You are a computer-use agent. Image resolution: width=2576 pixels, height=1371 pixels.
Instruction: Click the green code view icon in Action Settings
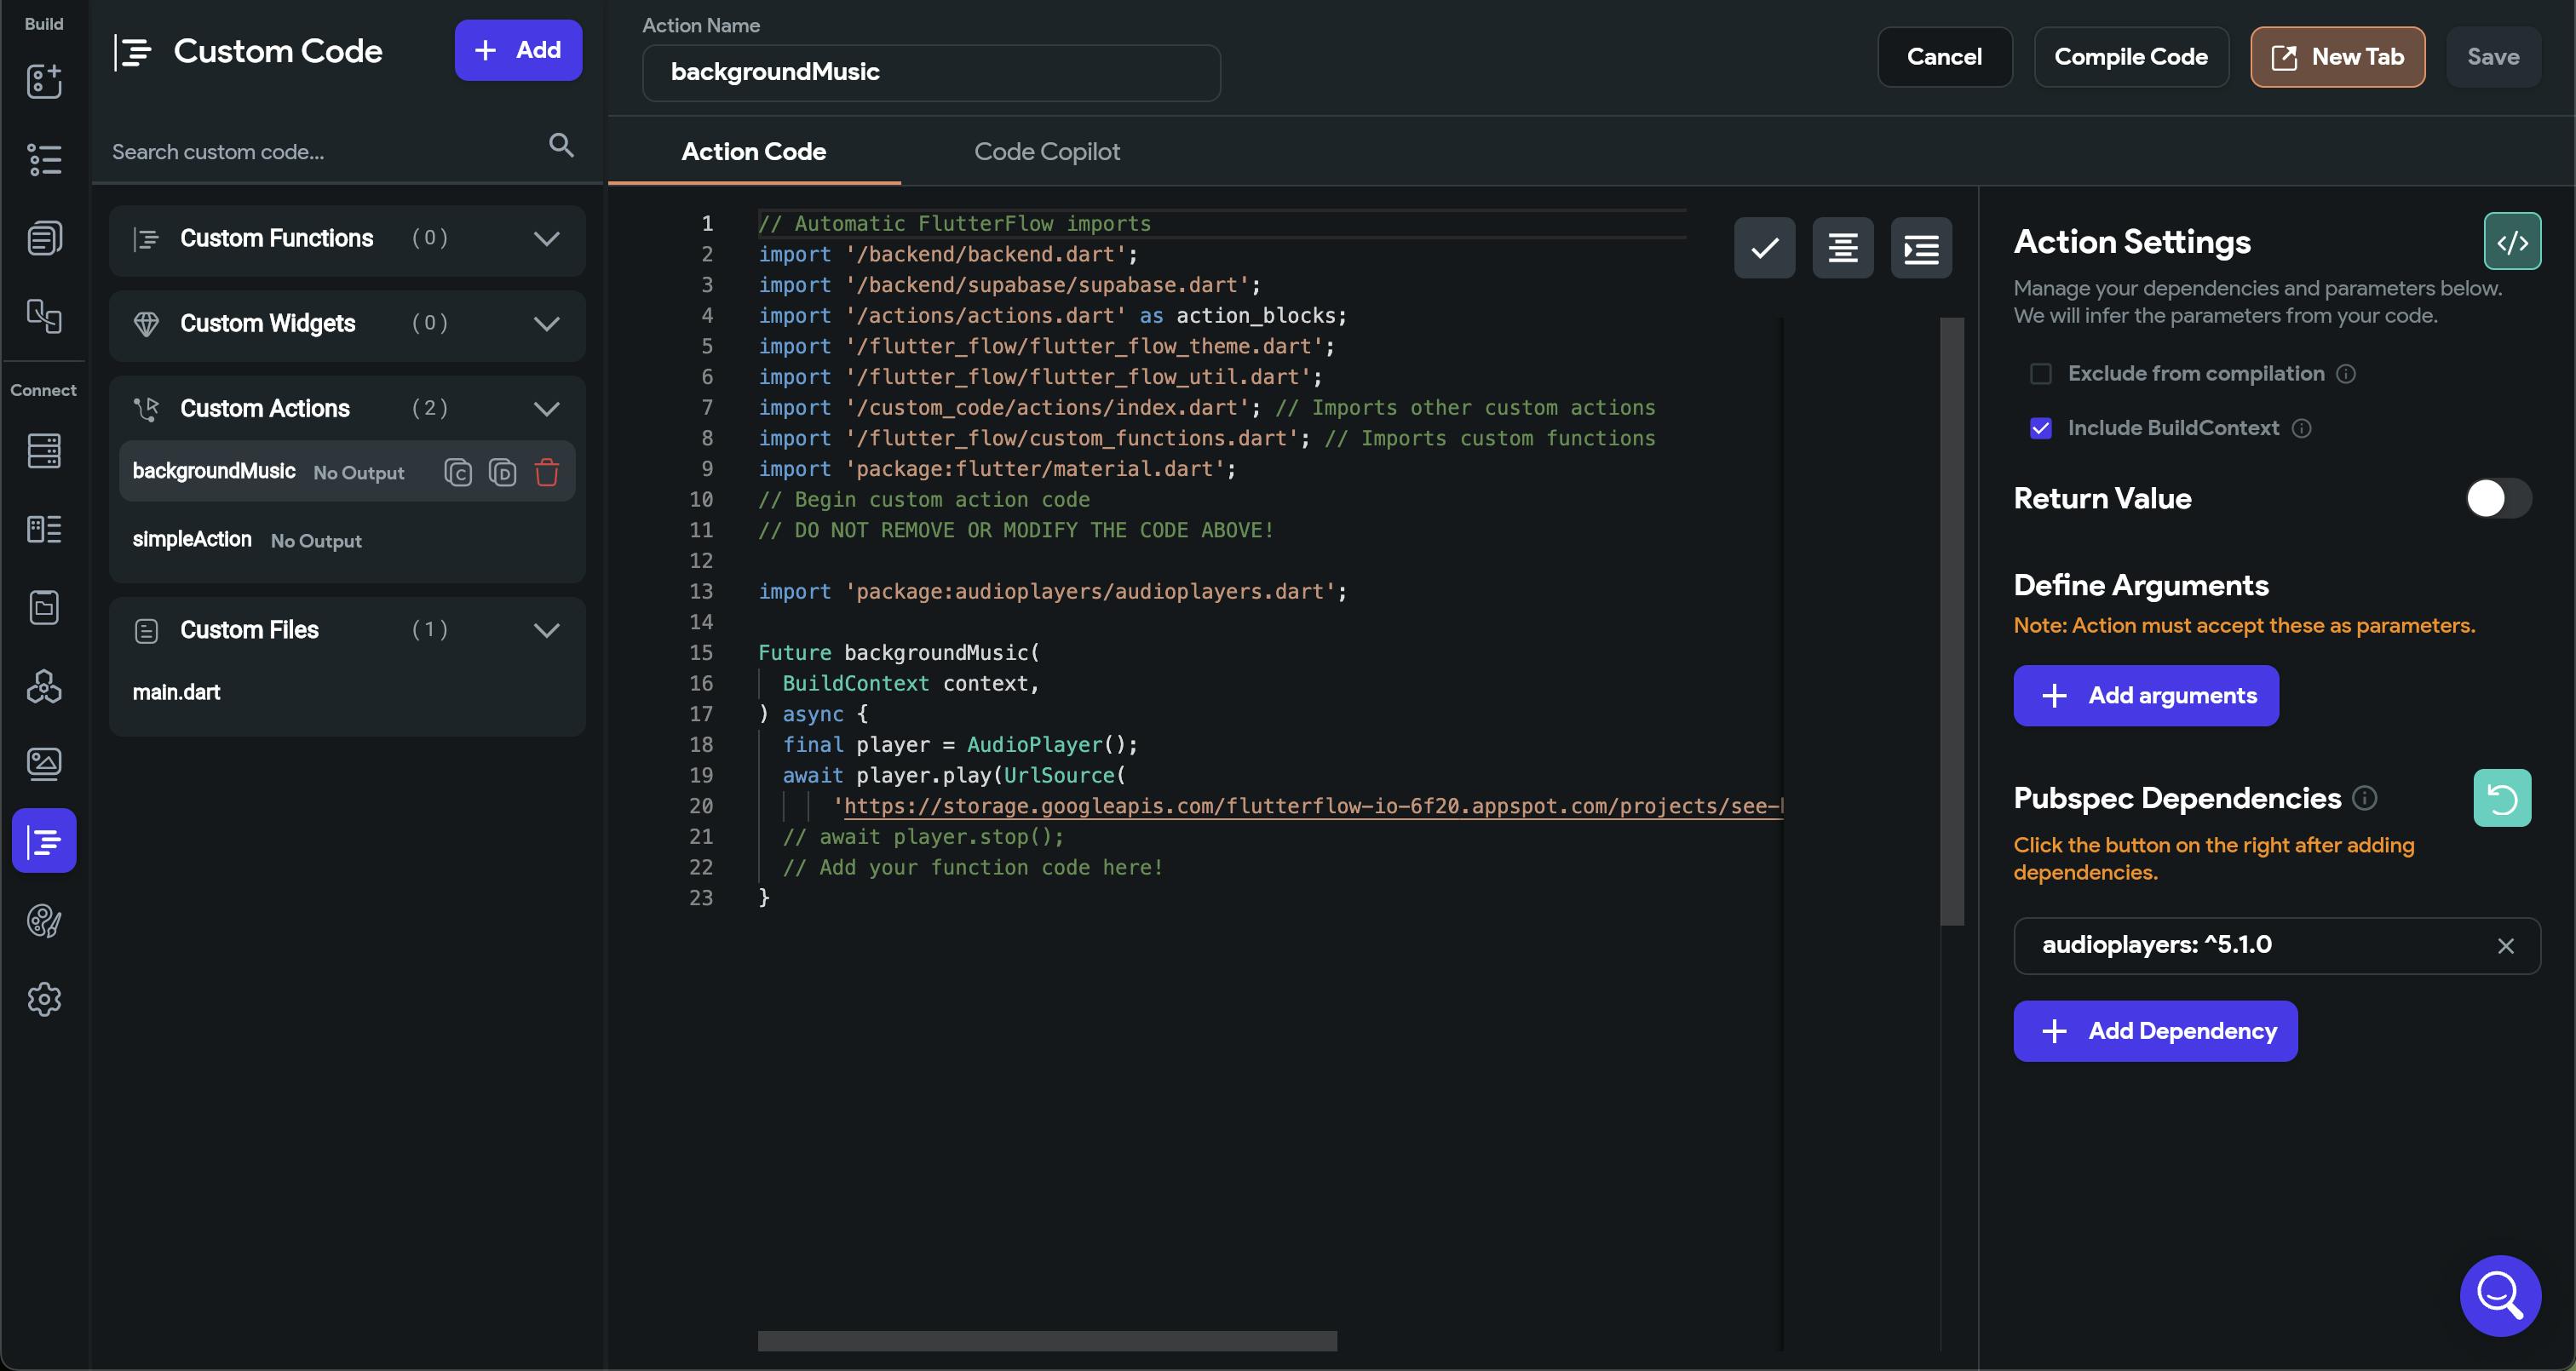tap(2512, 242)
